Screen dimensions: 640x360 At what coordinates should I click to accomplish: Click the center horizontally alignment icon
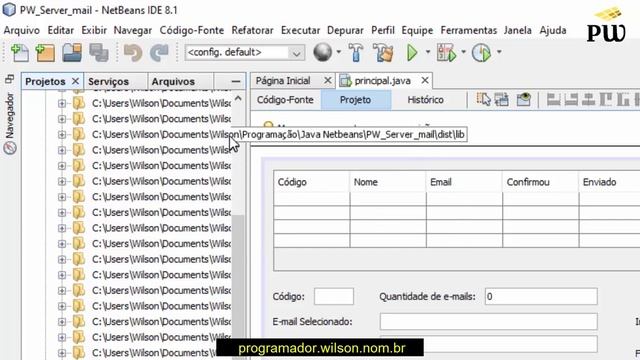click(x=588, y=99)
